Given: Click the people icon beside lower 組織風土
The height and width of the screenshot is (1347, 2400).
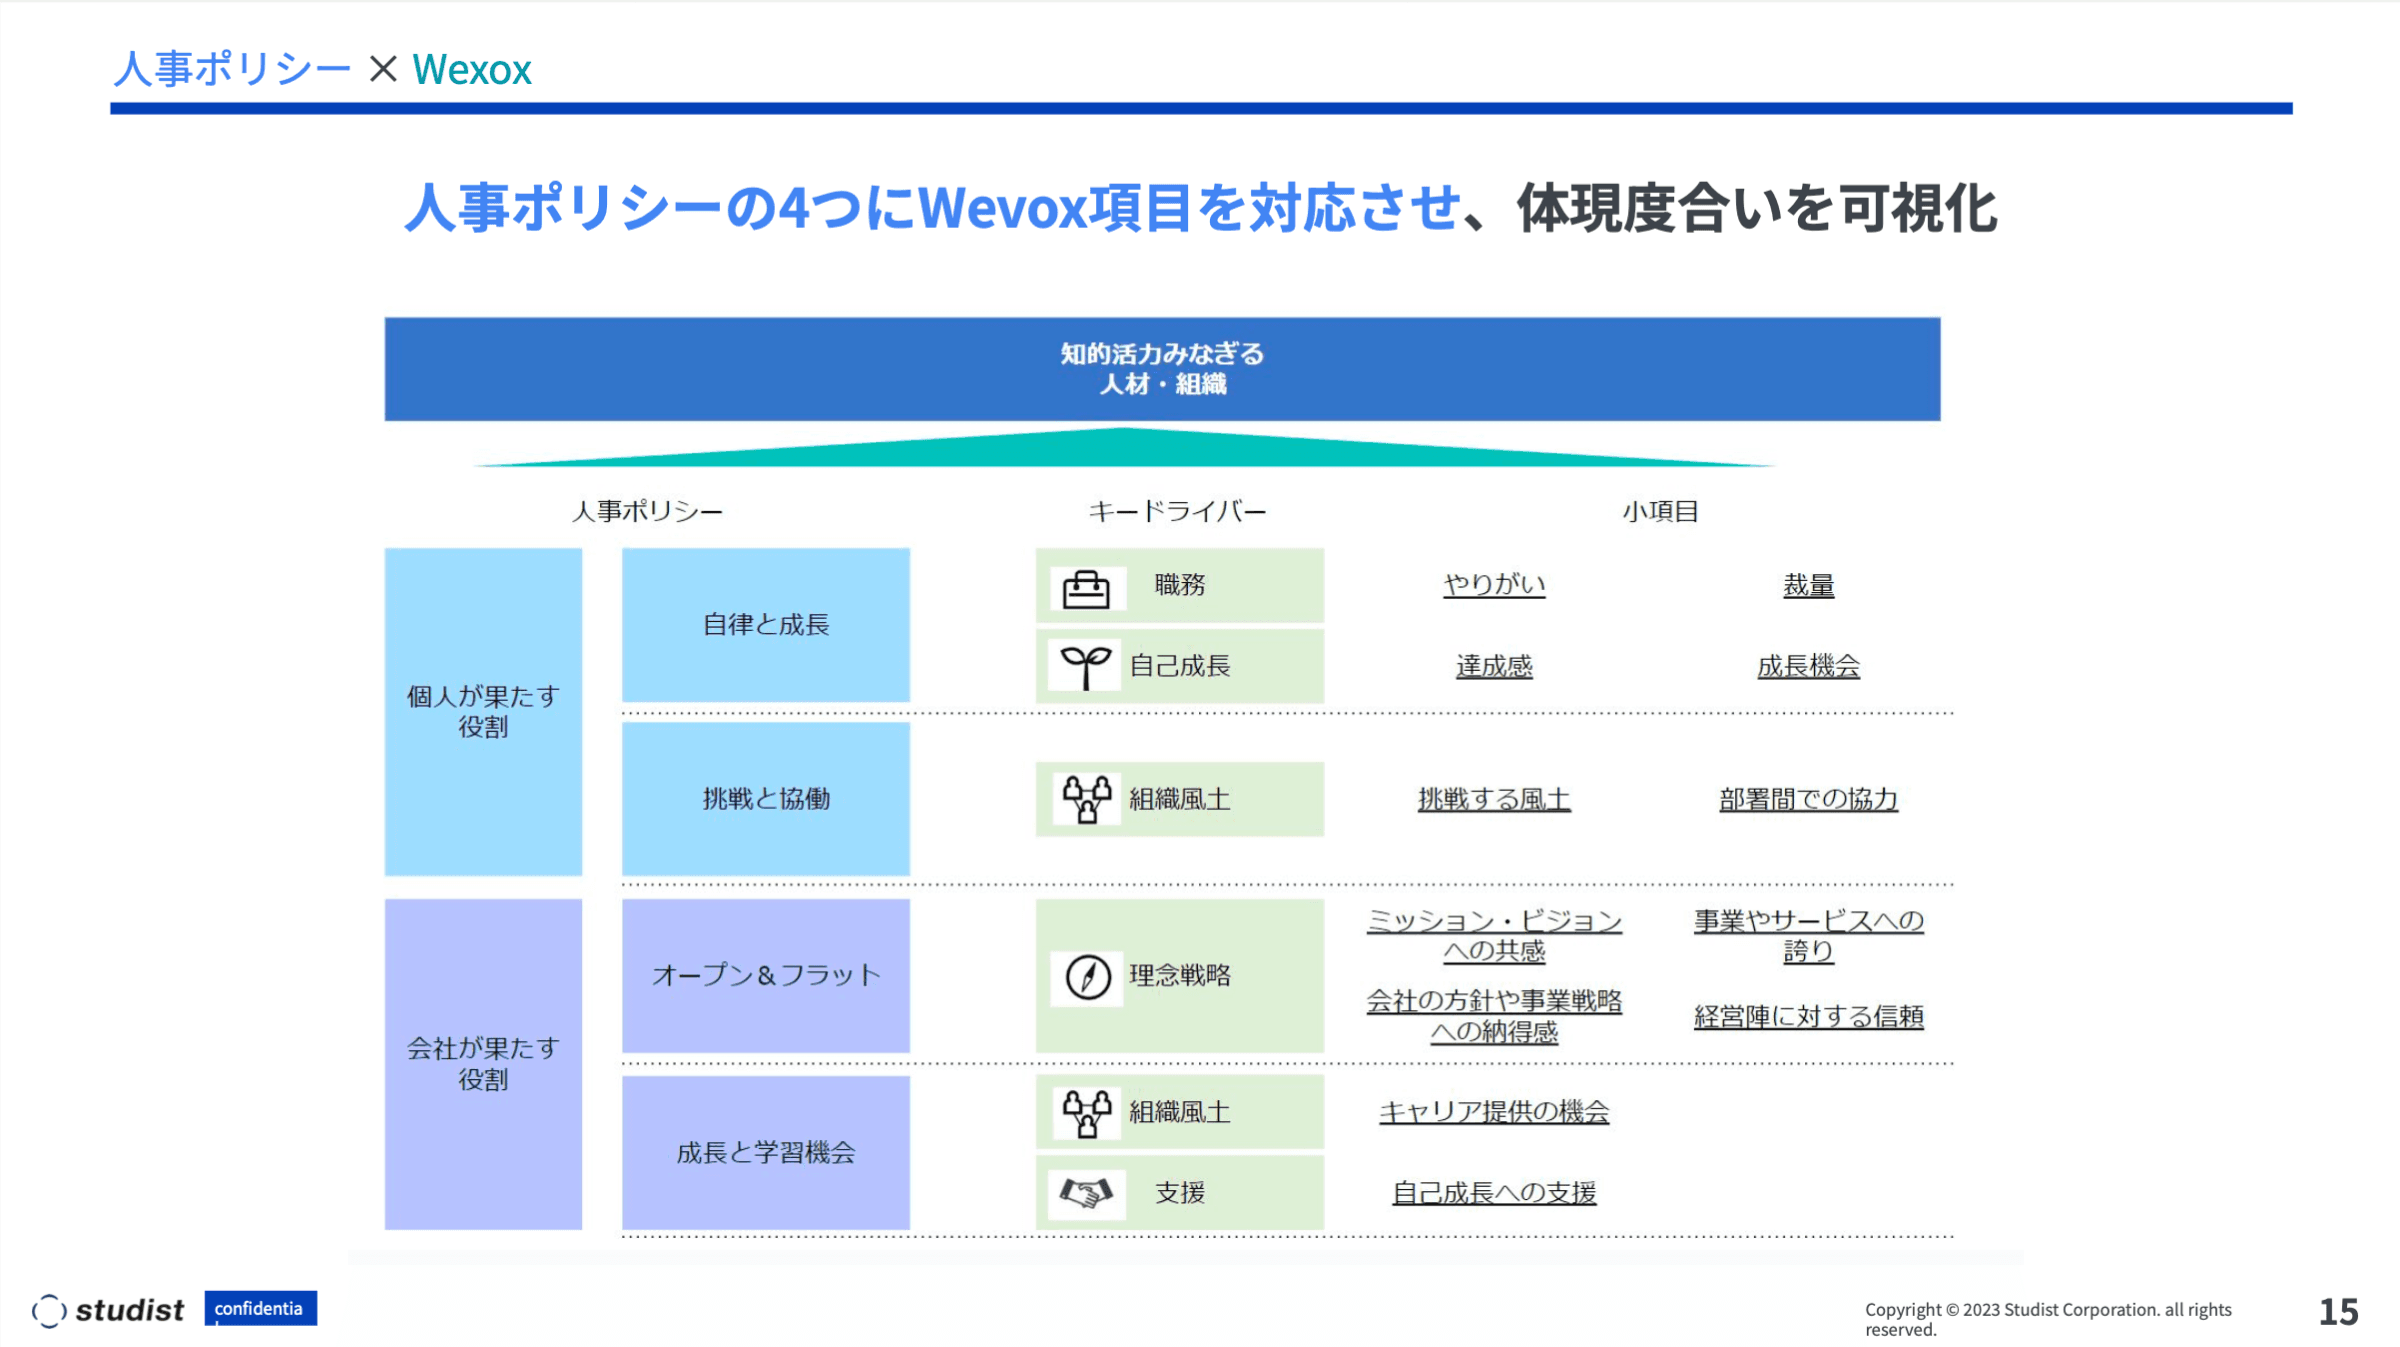Looking at the screenshot, I should click(1086, 1113).
